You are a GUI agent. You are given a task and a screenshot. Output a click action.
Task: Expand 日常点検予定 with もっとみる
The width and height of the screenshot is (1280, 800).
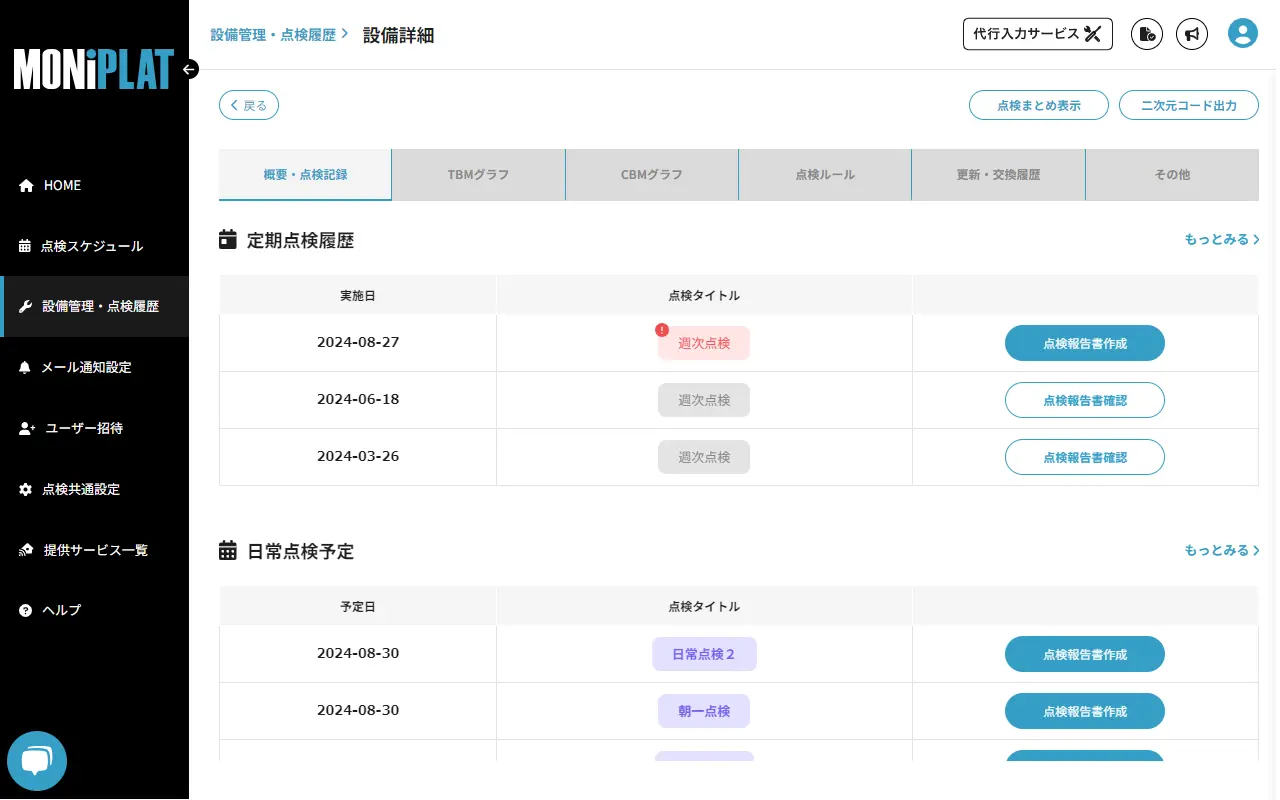[x=1221, y=551]
